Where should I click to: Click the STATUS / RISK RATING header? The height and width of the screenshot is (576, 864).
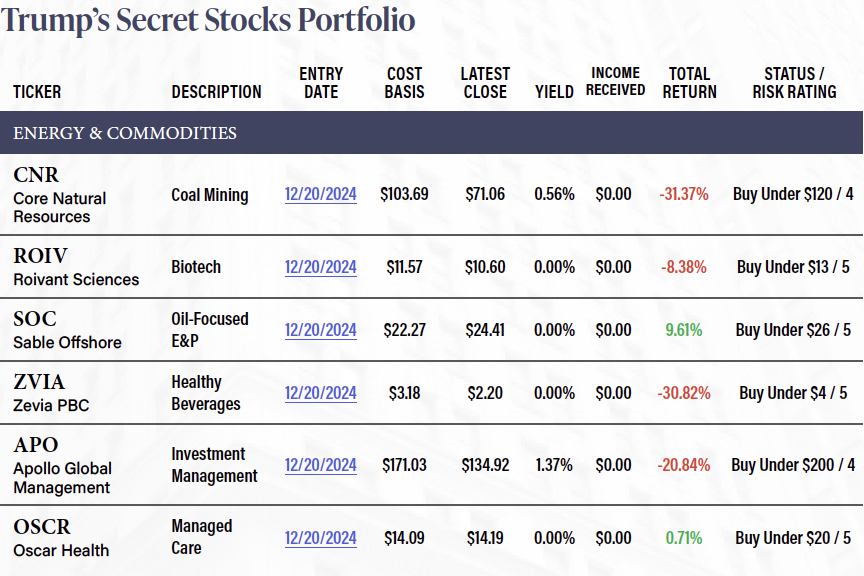(794, 83)
